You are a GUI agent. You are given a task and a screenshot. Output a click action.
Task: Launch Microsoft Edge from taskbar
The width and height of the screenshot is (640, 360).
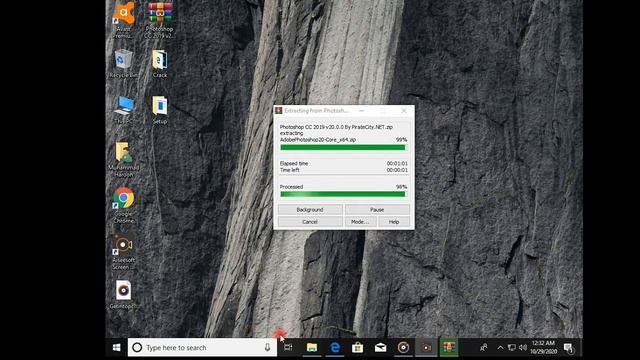click(335, 347)
